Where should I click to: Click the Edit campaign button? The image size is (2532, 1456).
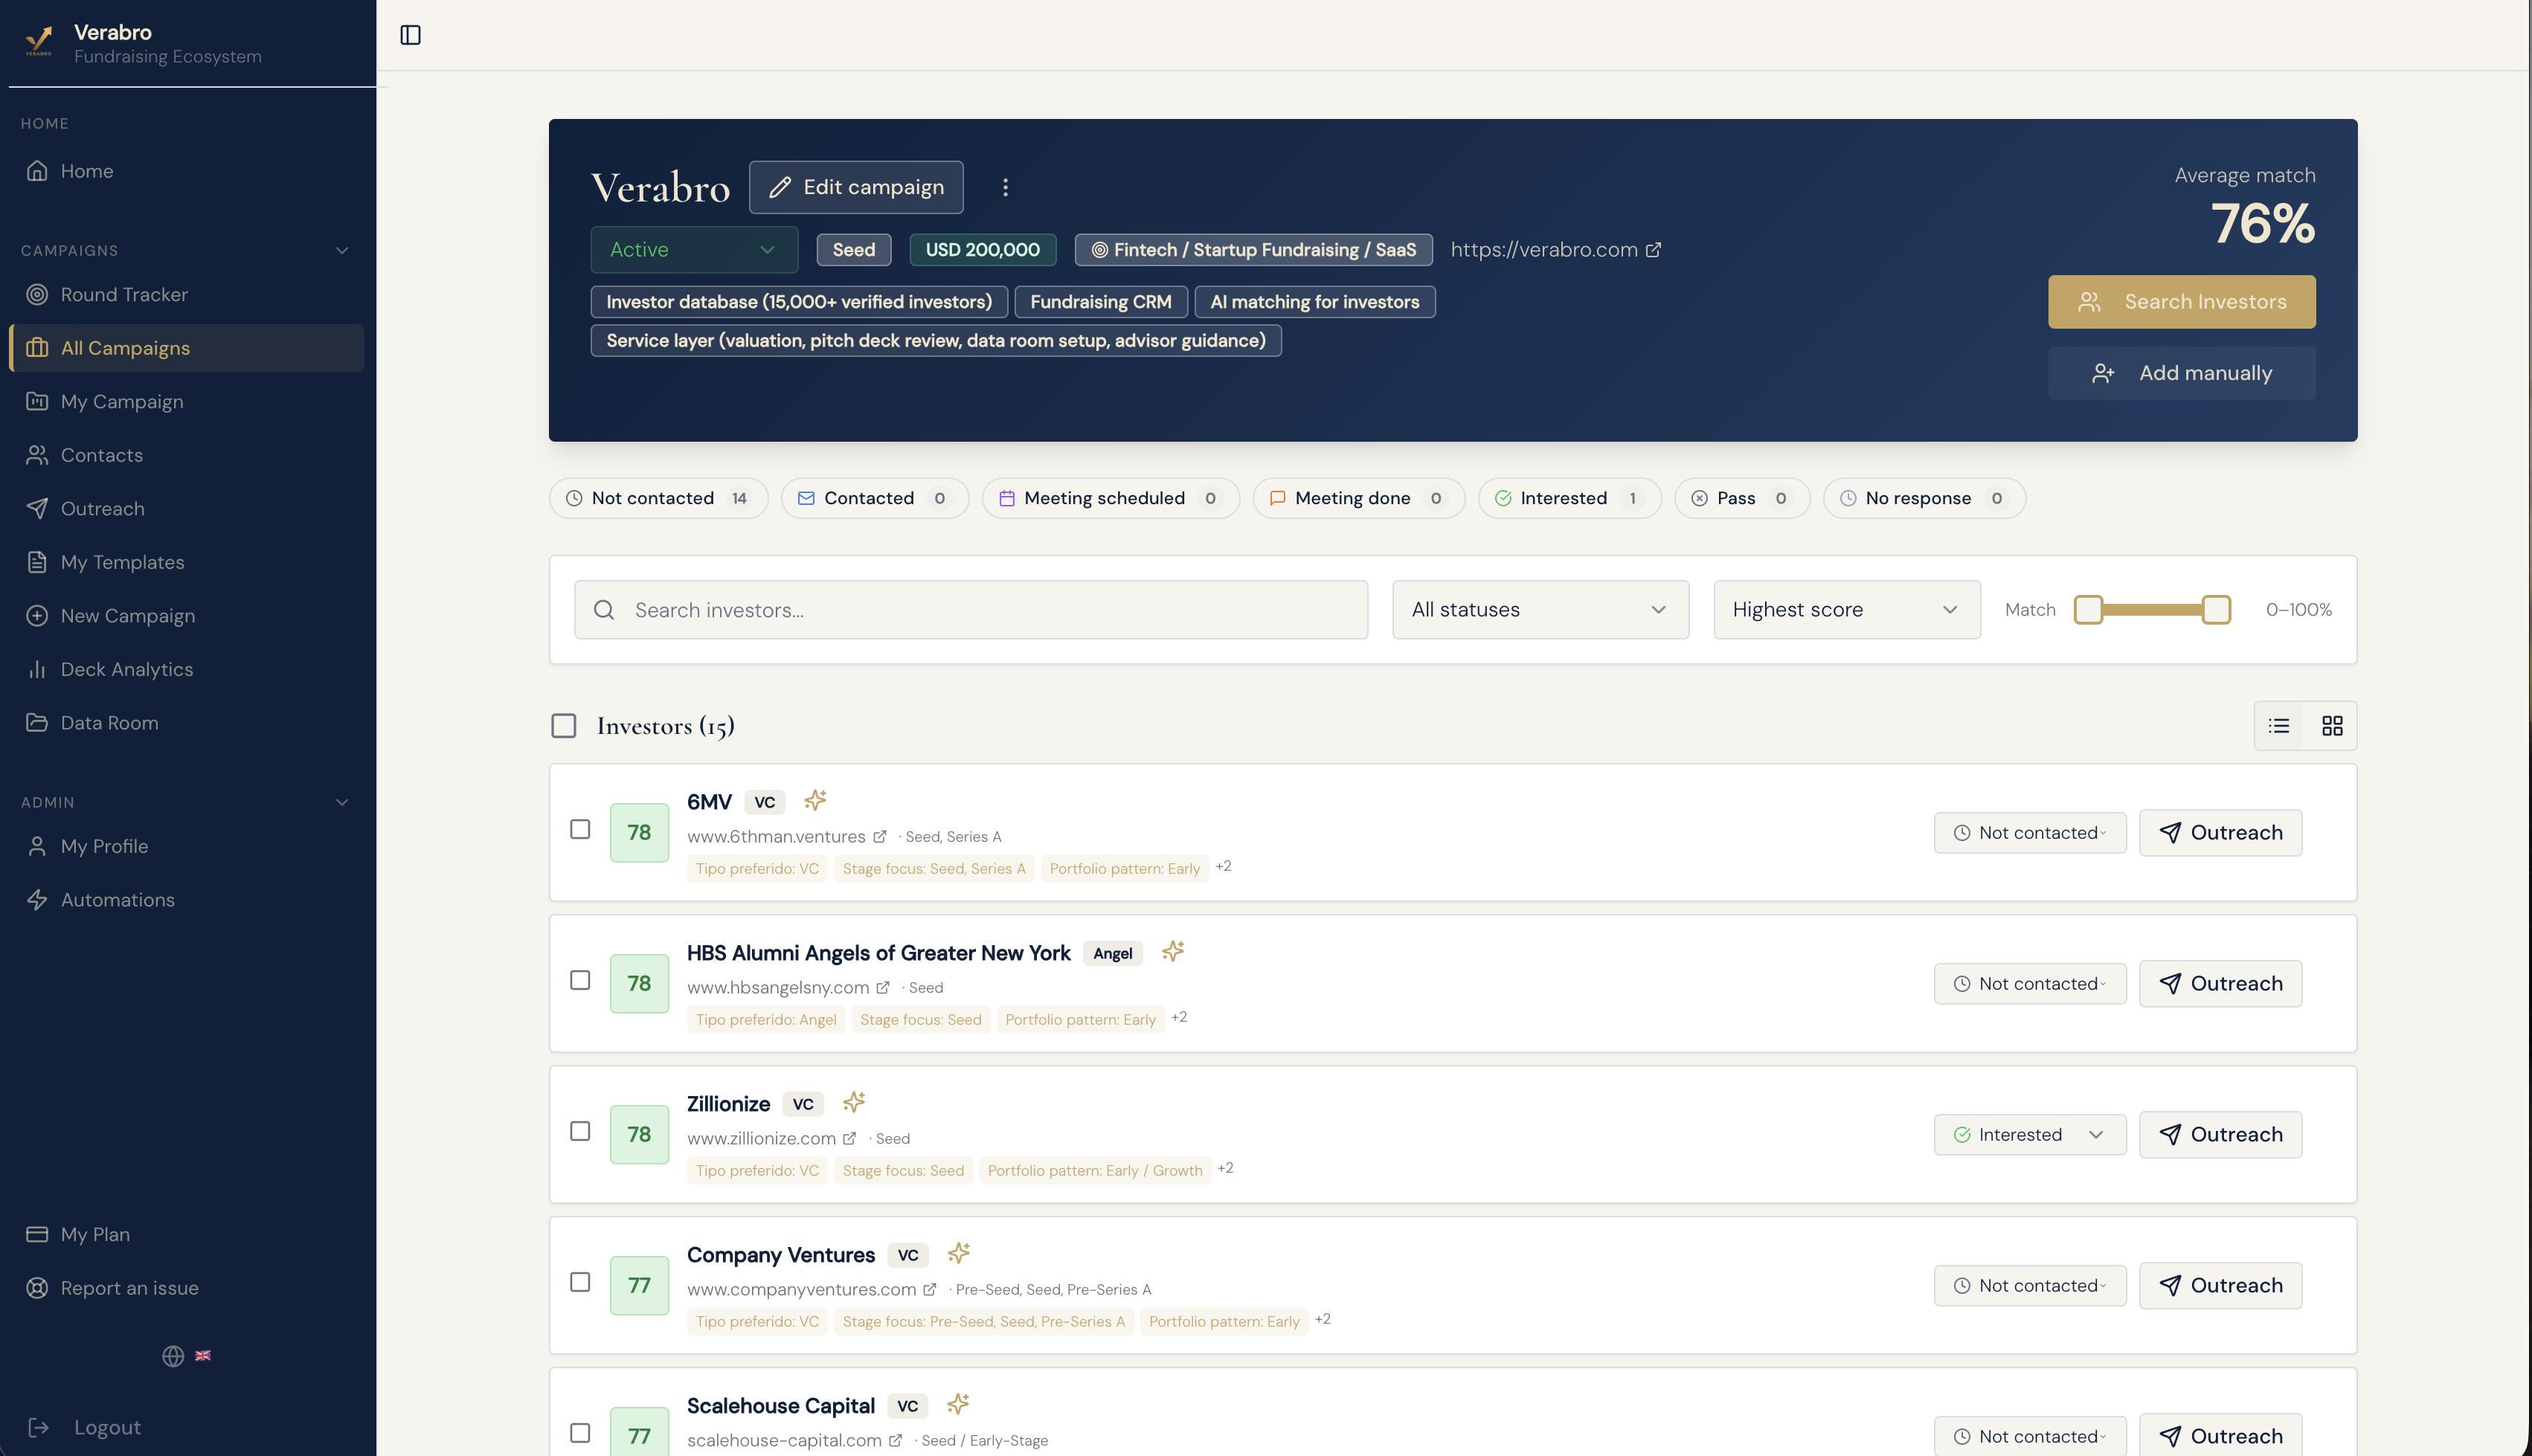[856, 187]
